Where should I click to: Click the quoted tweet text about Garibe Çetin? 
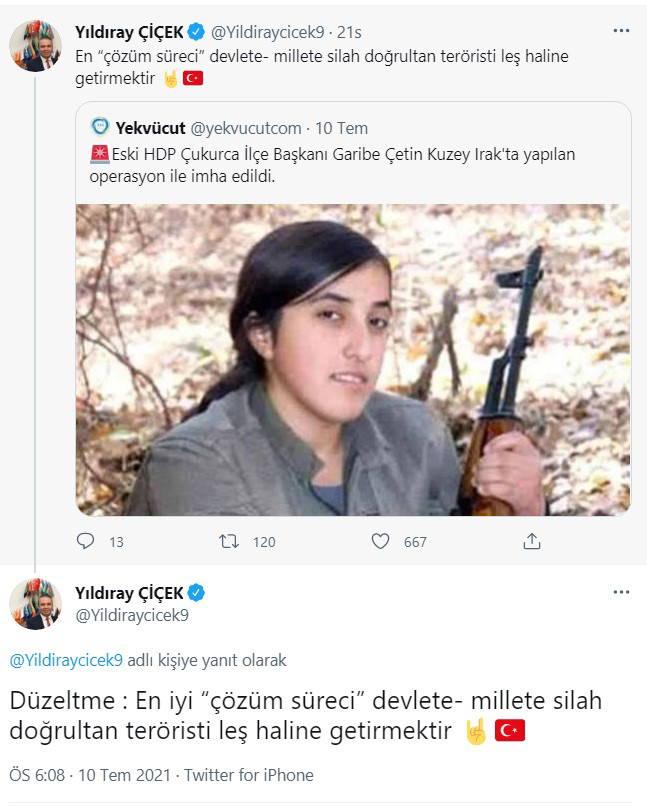[340, 165]
